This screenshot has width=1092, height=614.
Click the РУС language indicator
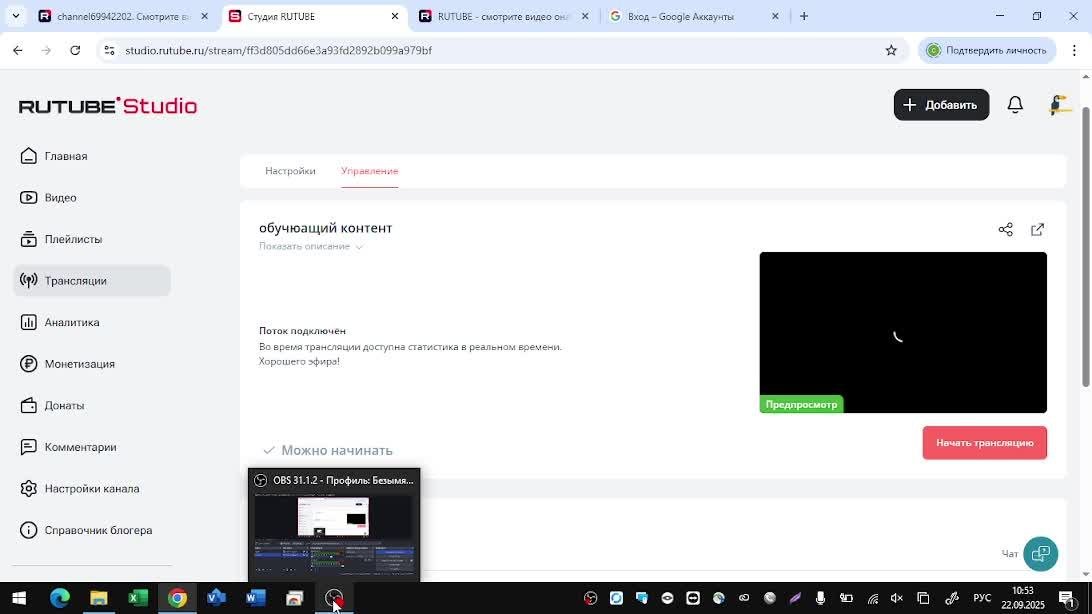(x=982, y=598)
